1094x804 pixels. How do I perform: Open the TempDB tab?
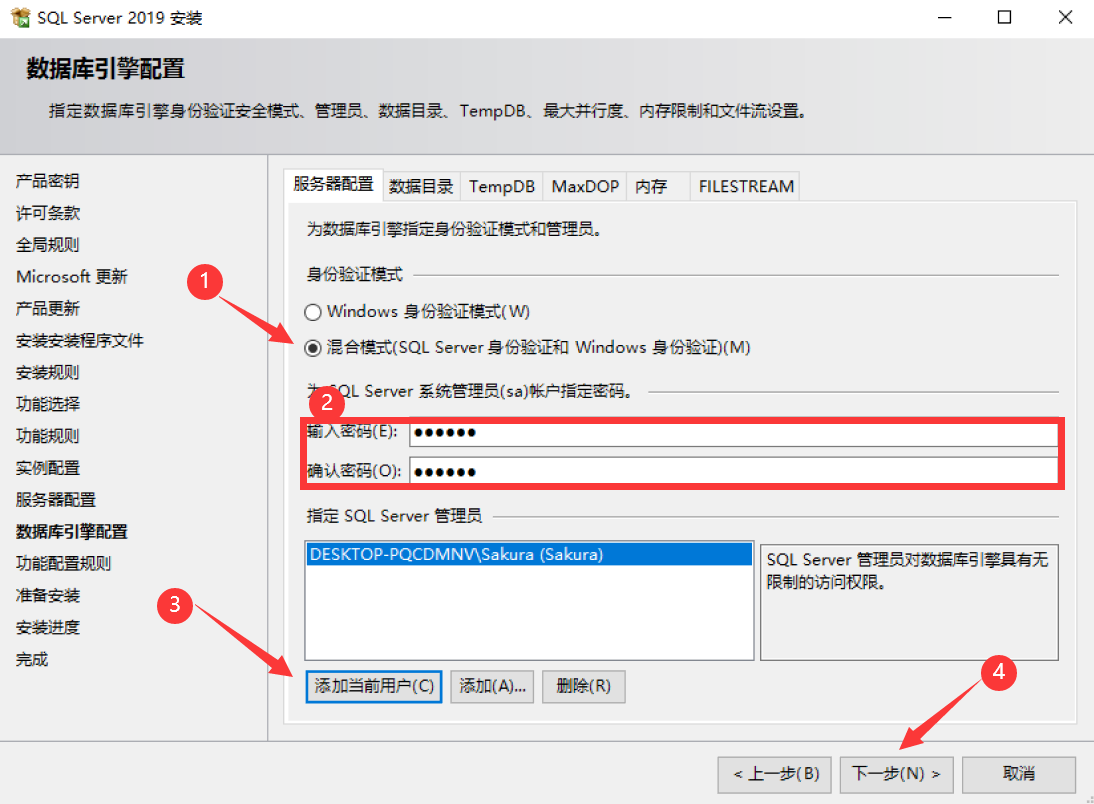502,186
